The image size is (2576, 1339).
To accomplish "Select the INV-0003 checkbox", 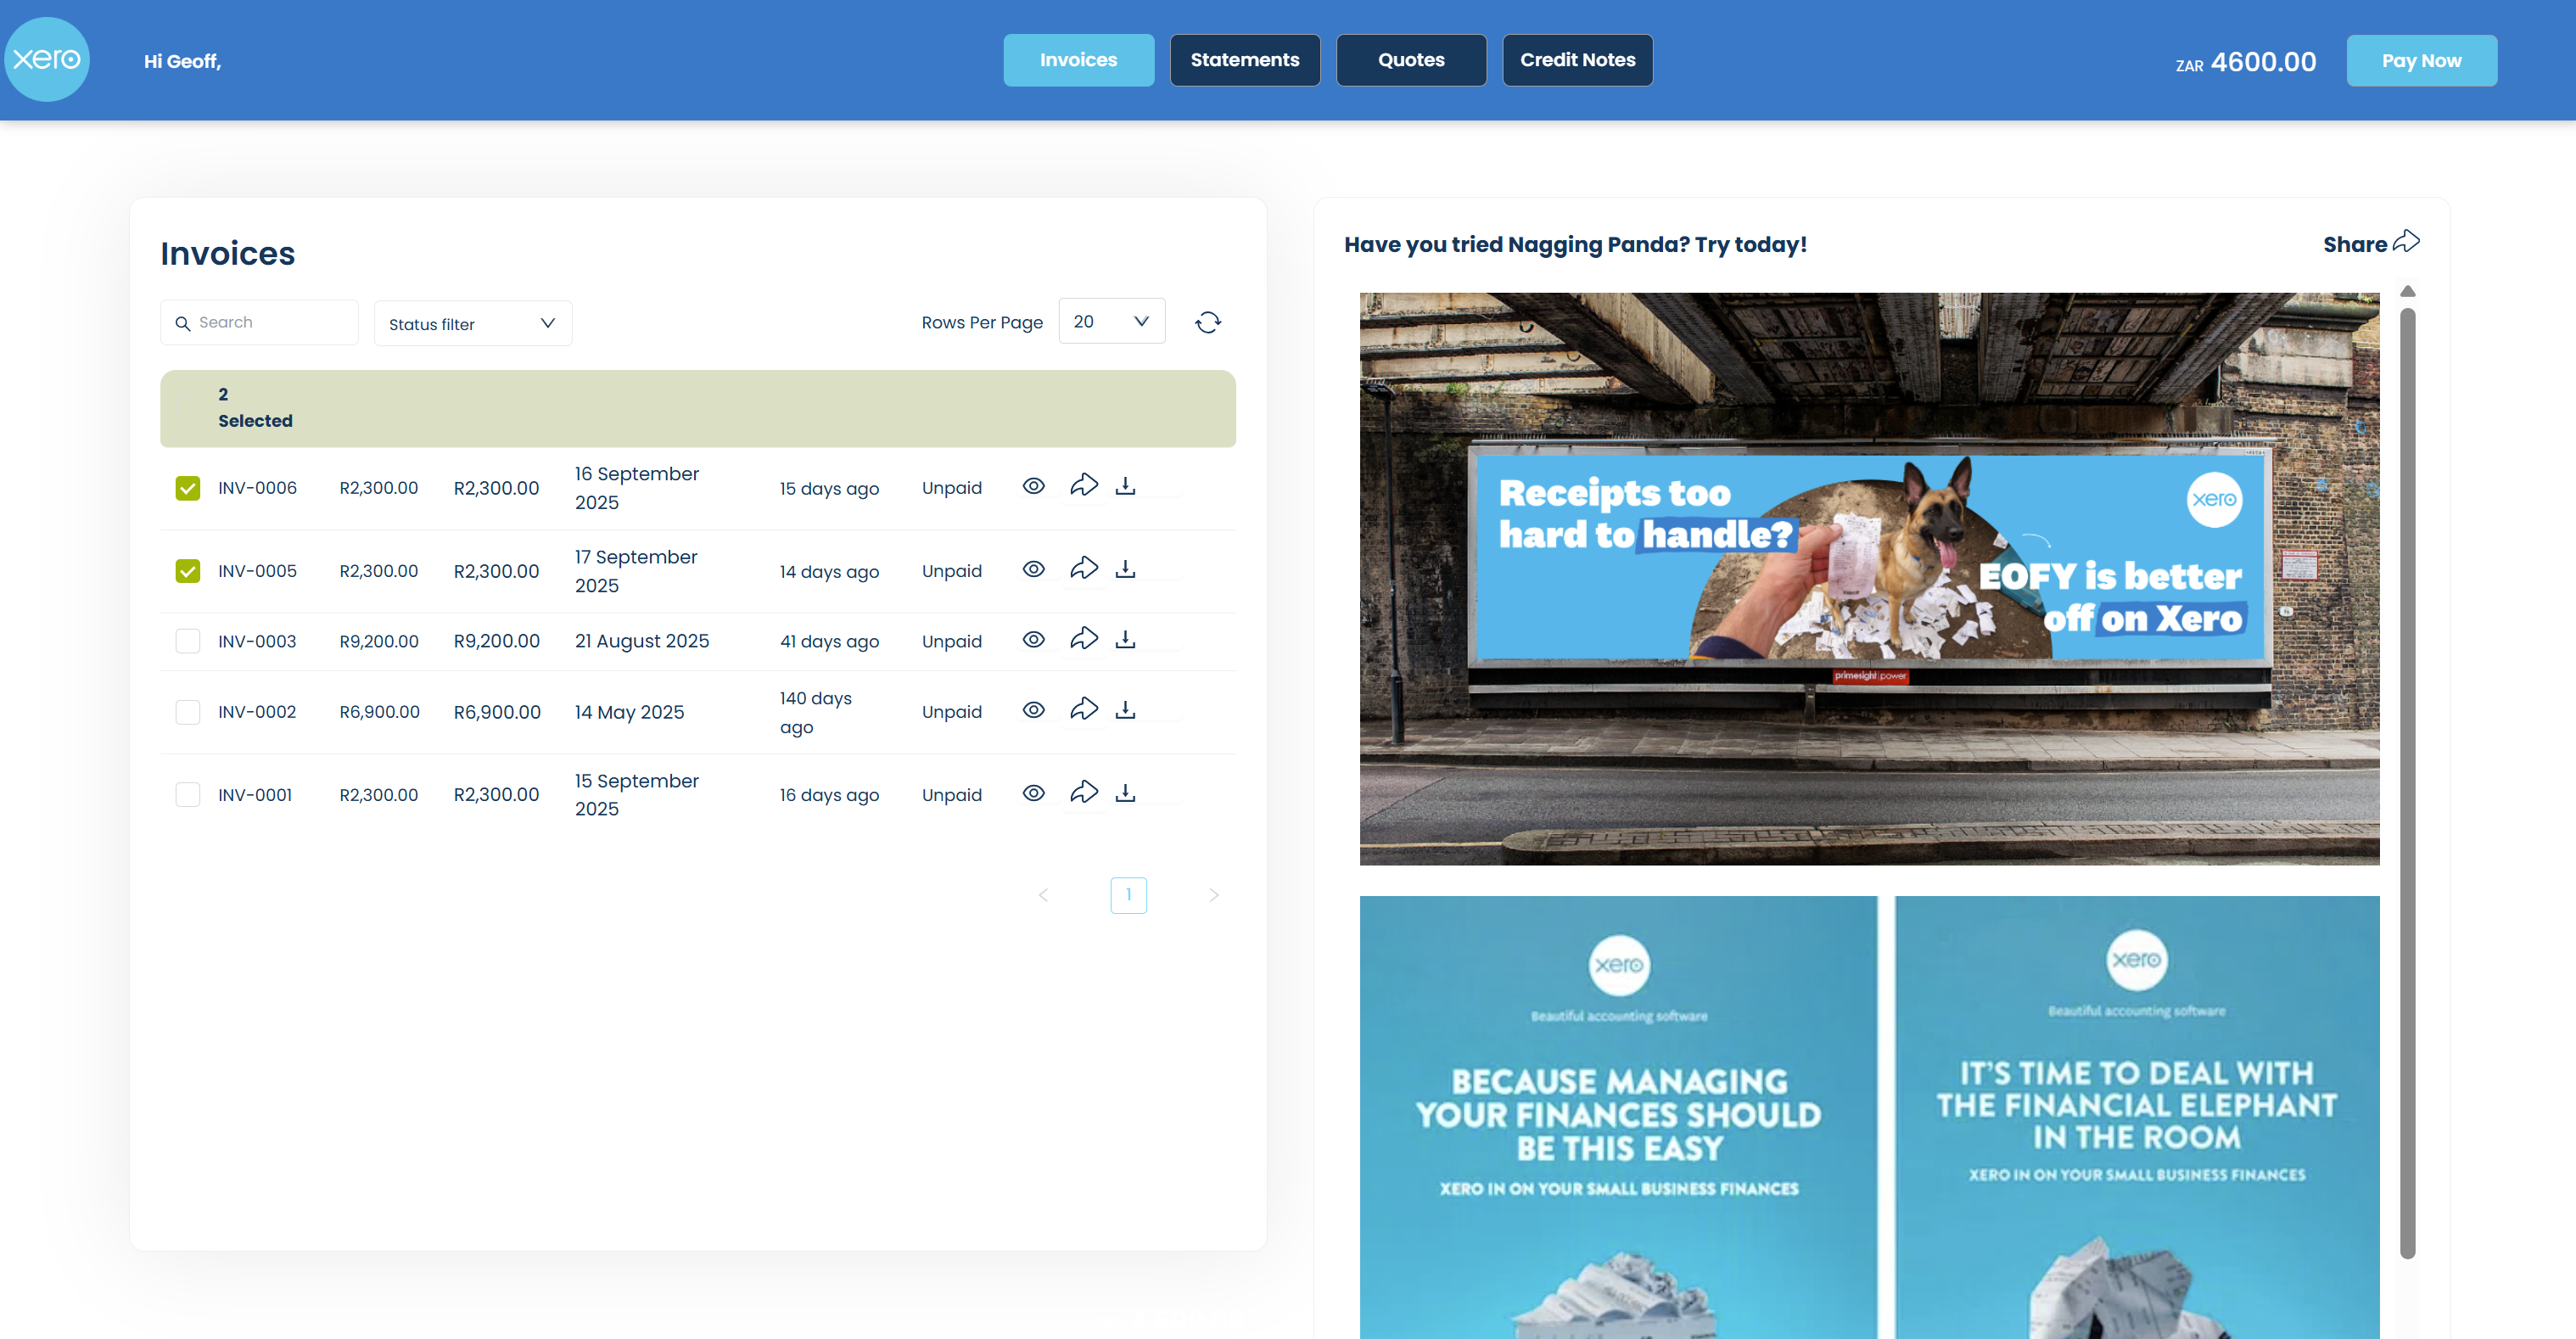I will (187, 641).
